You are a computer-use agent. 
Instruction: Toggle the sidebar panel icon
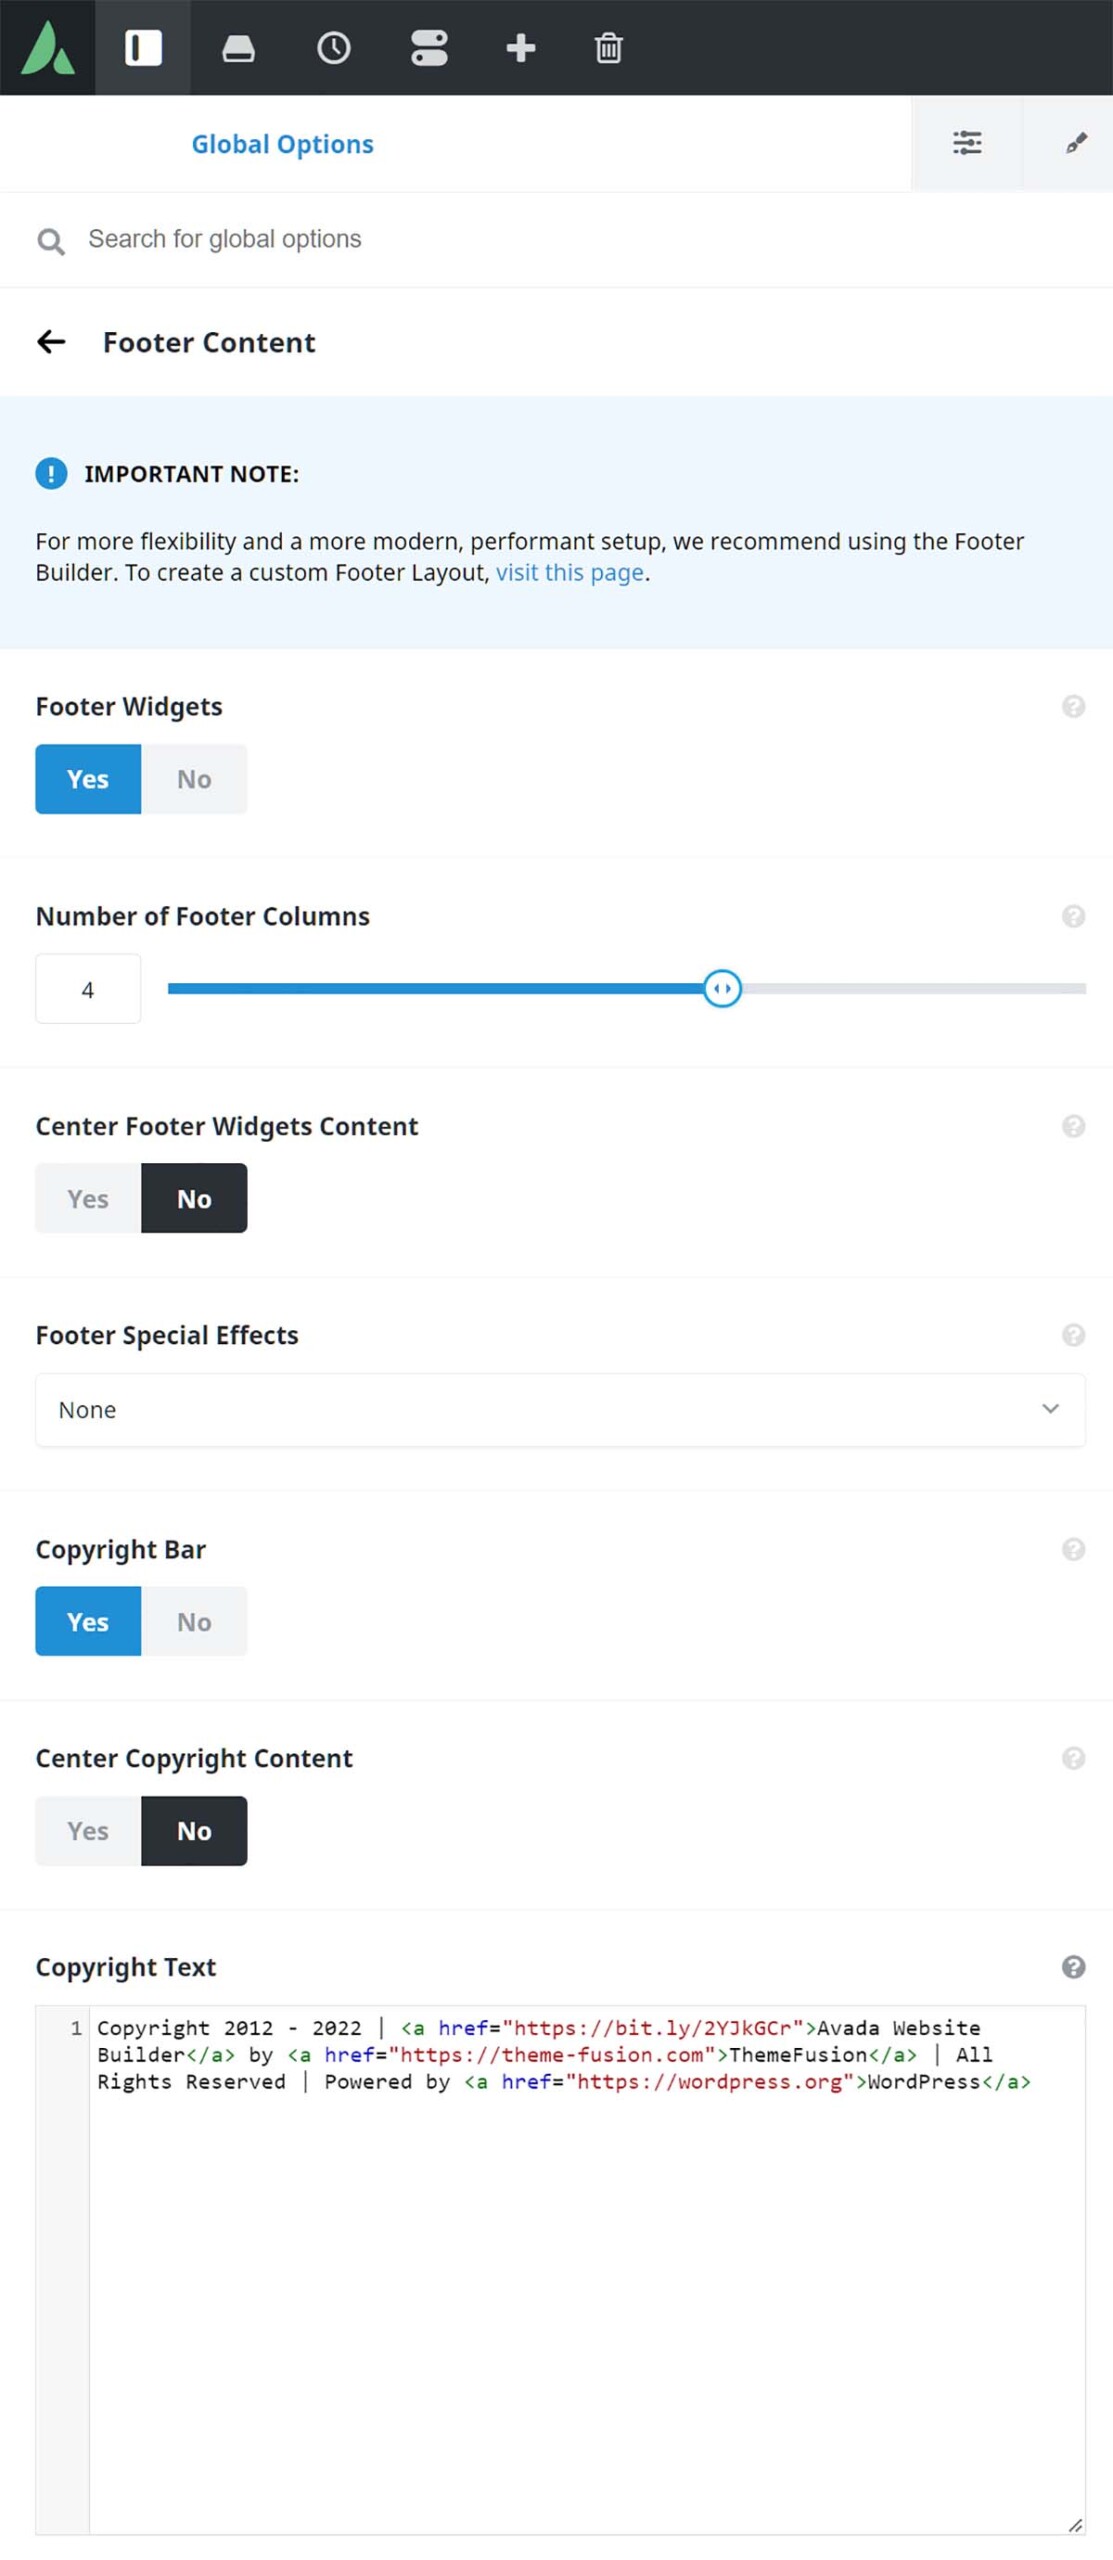(x=143, y=48)
